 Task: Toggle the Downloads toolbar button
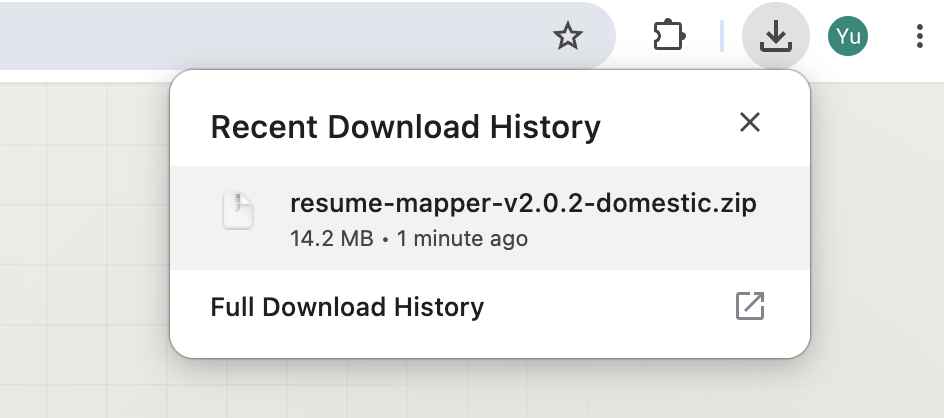(775, 36)
